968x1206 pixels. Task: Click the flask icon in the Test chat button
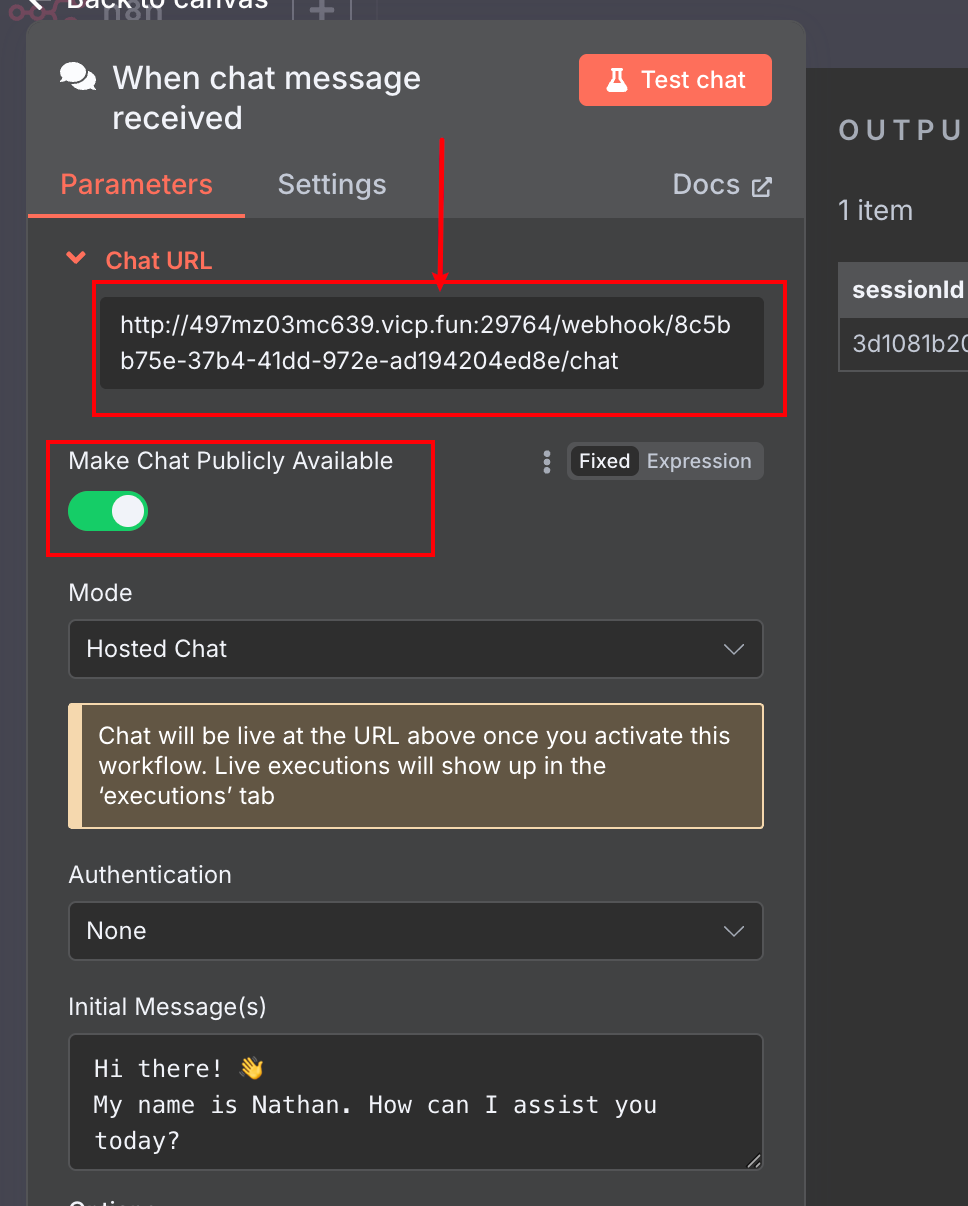[x=616, y=80]
